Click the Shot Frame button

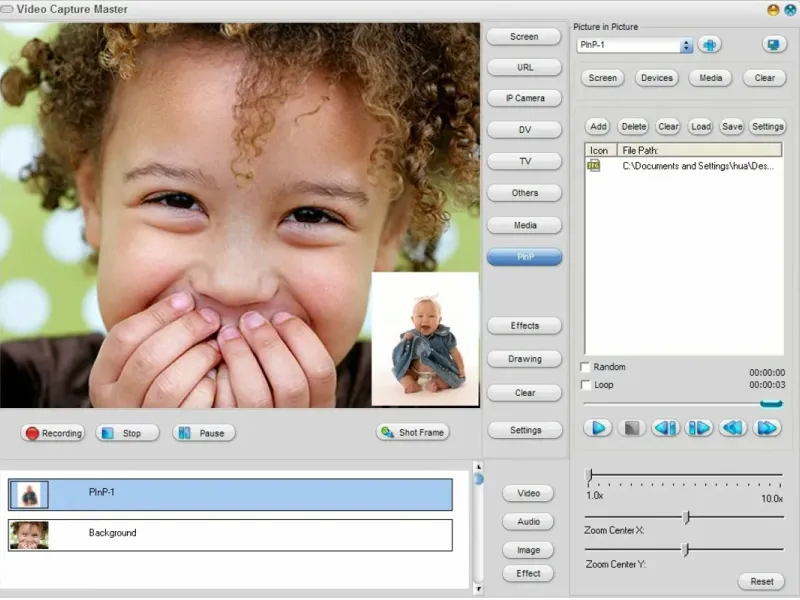tap(413, 432)
